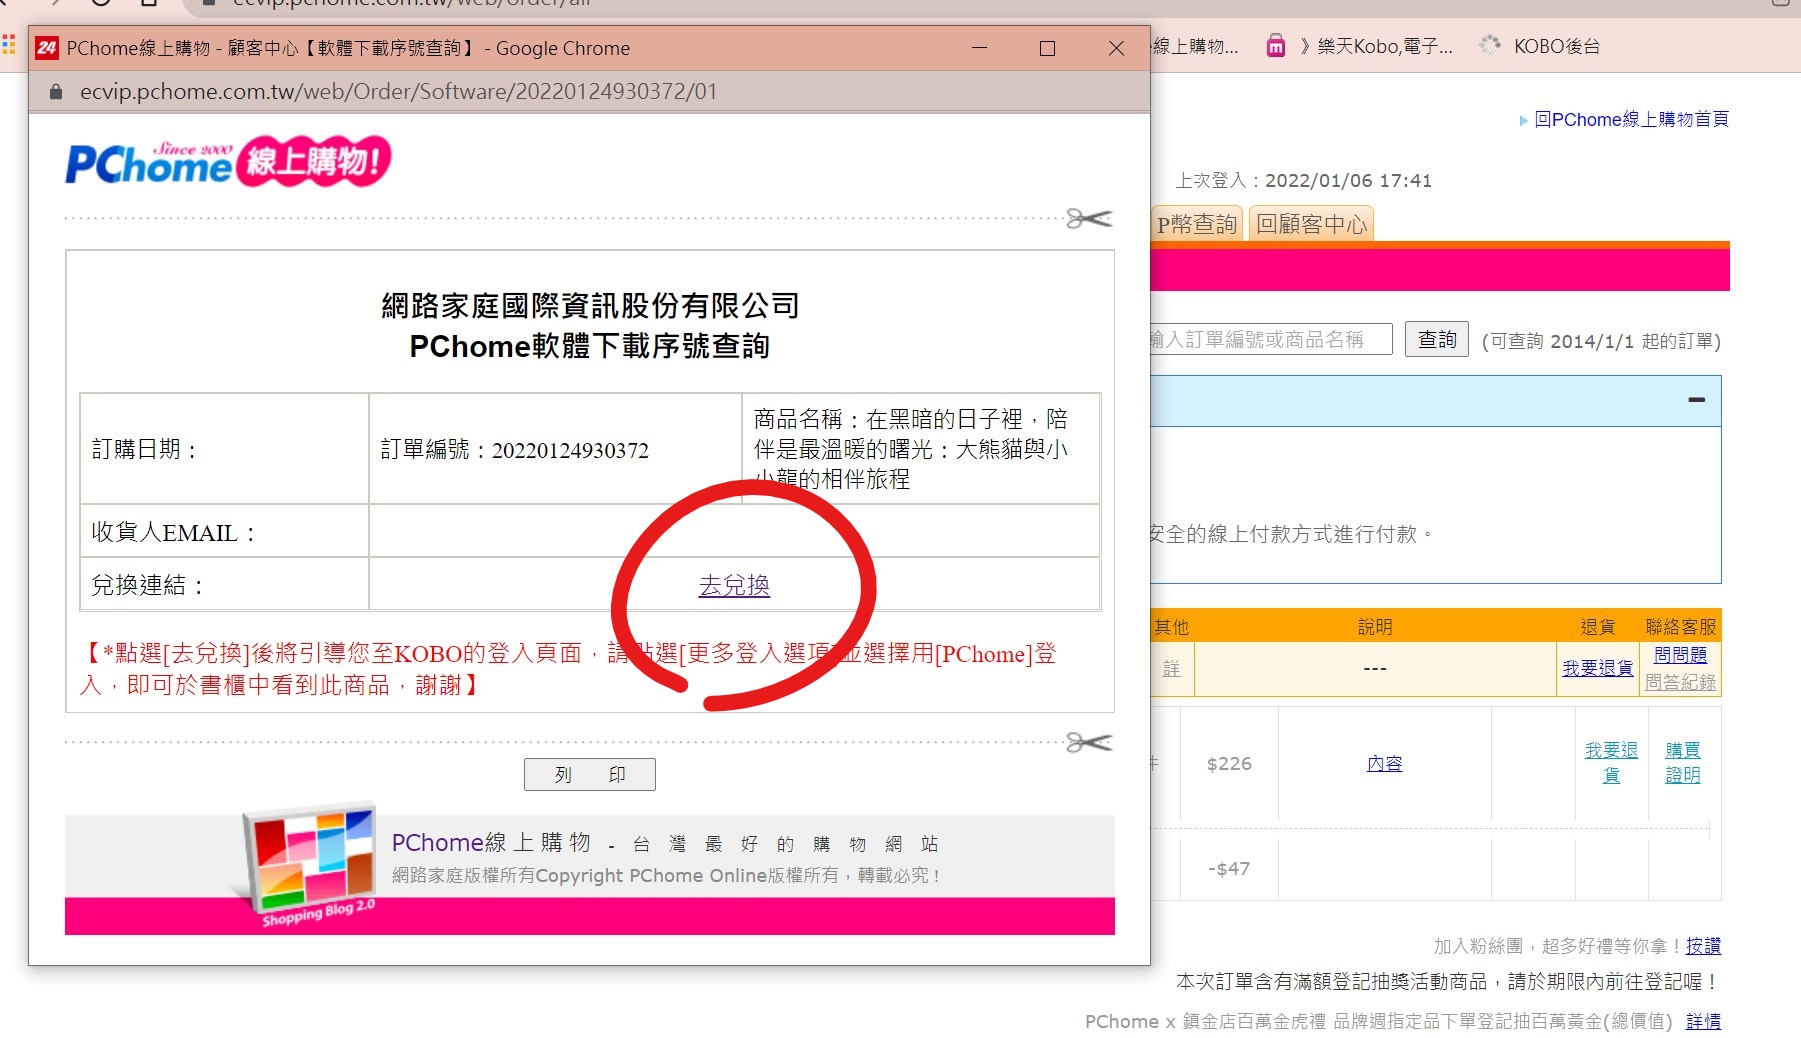Screen dimensions: 1801x1038
Task: Click the apps grid icon in bookmarks bar
Action: coord(9,45)
